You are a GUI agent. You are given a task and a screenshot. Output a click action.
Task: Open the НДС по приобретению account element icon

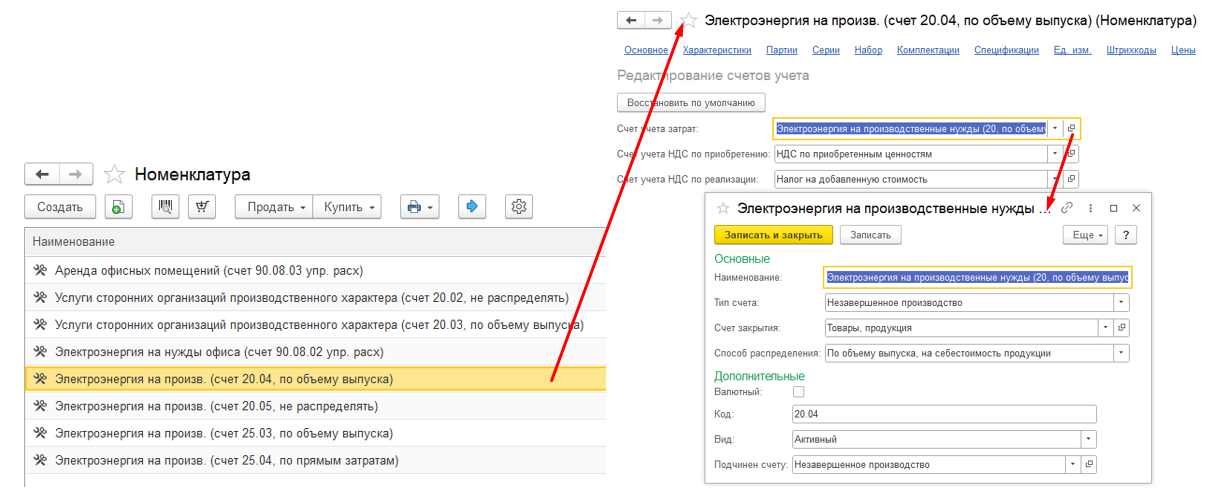click(x=1071, y=154)
